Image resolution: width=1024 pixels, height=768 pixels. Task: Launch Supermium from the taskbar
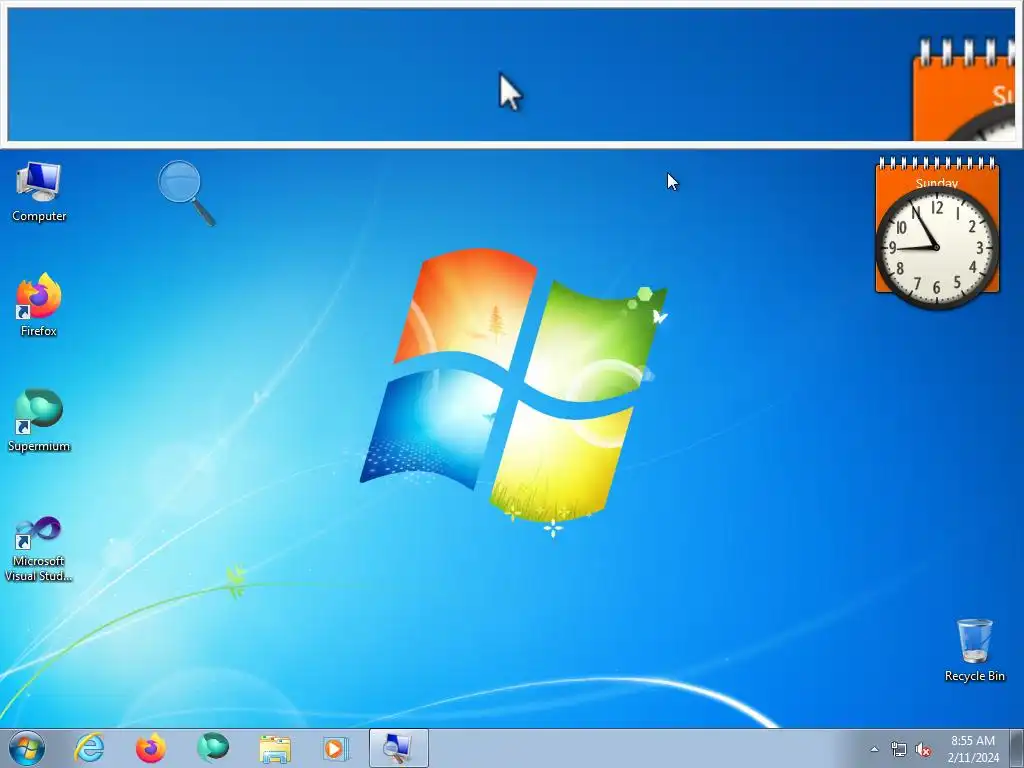click(213, 748)
